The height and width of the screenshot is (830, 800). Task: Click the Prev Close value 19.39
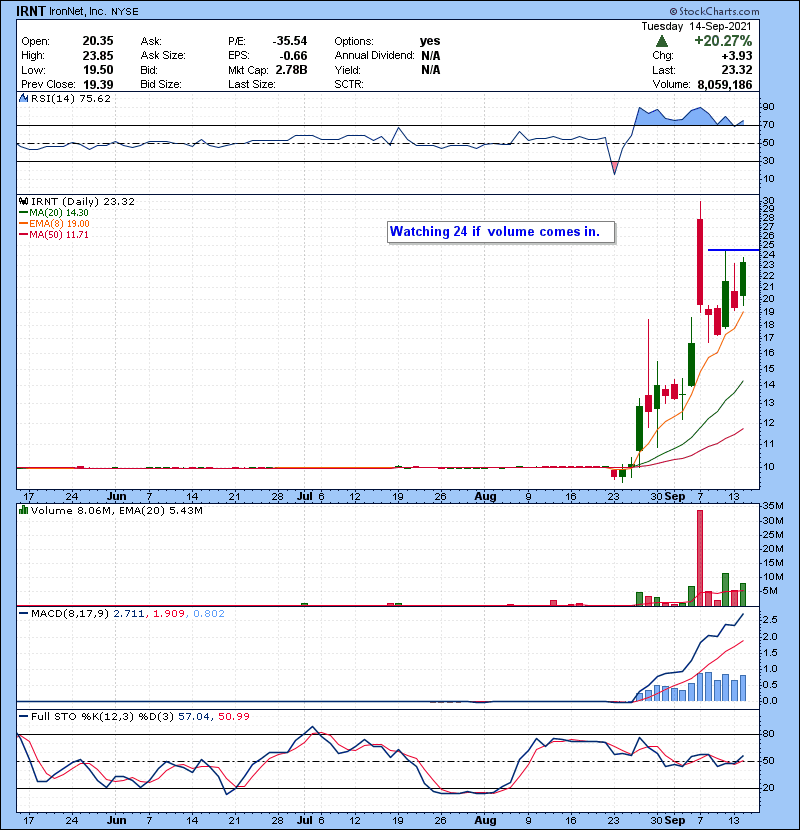(x=98, y=84)
